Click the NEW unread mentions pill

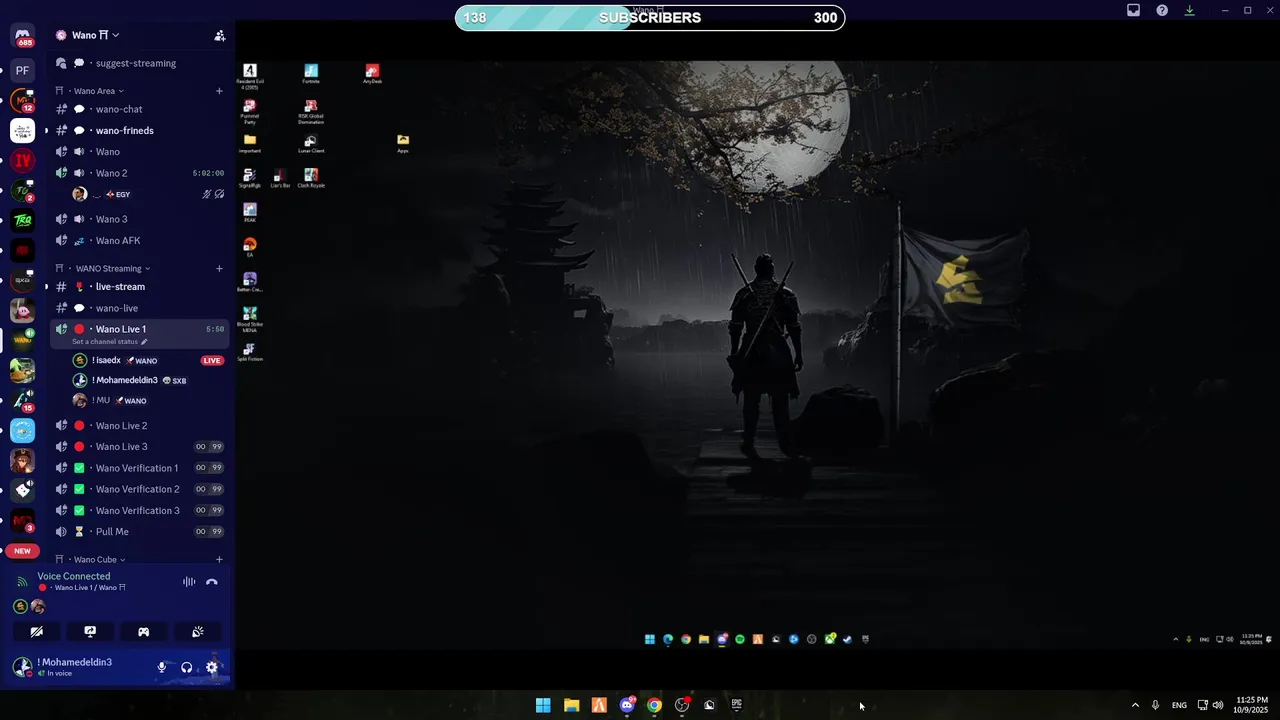(22, 551)
